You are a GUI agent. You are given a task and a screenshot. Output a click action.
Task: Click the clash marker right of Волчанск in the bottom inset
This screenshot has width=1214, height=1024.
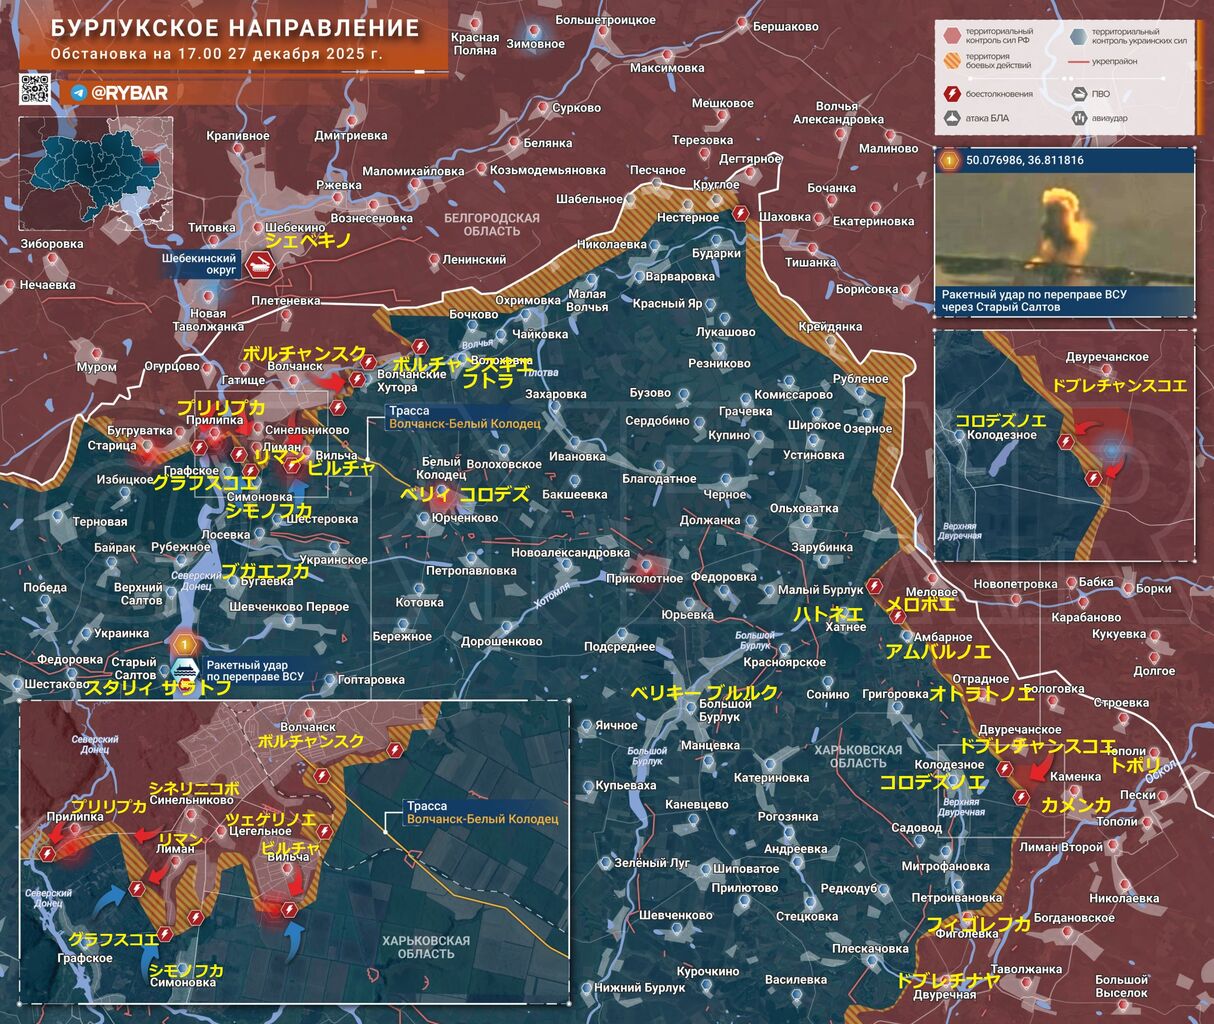click(x=393, y=749)
